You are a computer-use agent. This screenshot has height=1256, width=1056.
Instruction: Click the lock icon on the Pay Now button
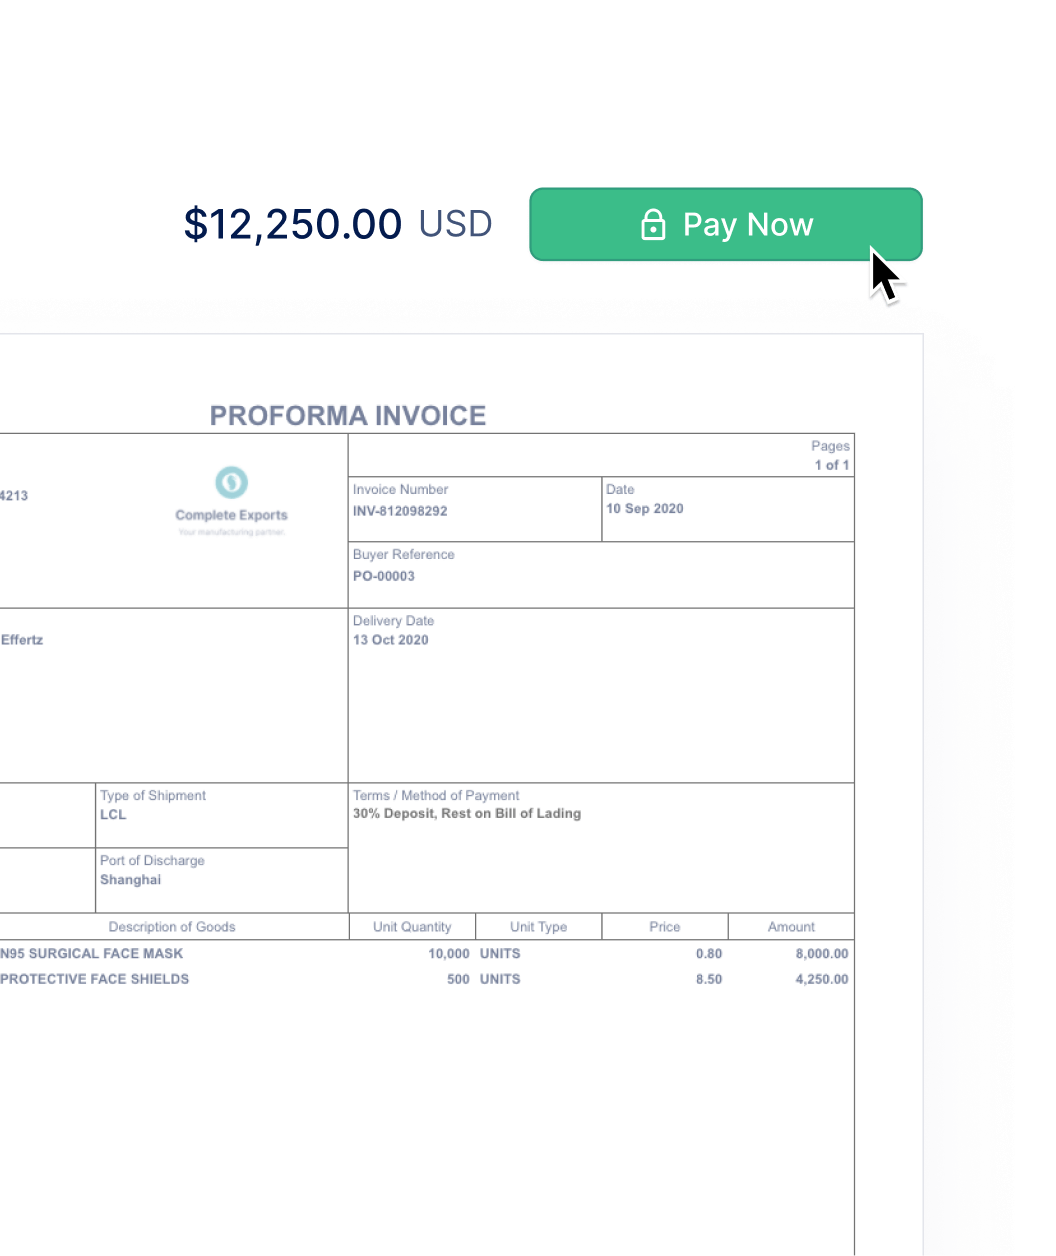pyautogui.click(x=654, y=225)
